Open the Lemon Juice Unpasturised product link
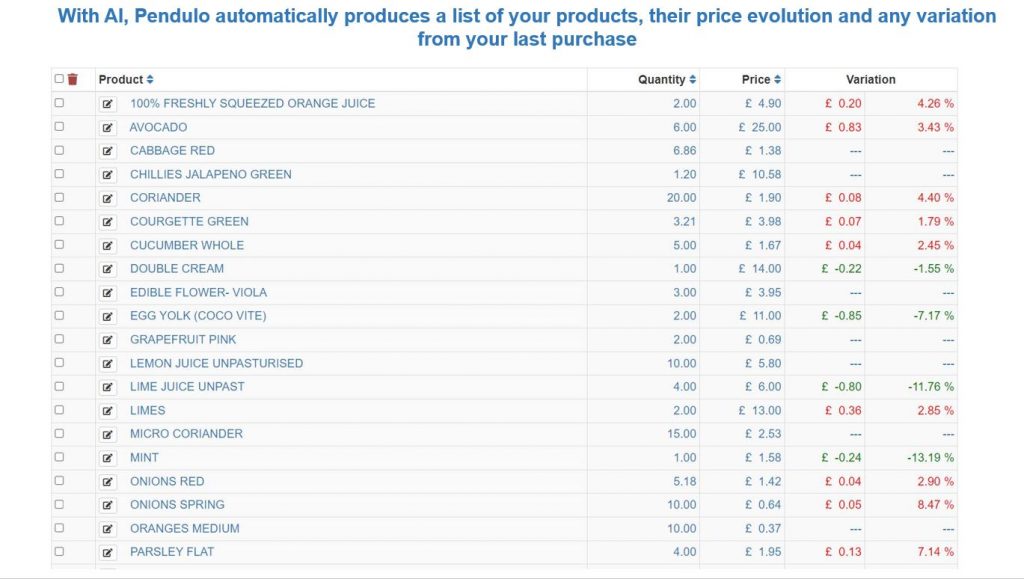The height and width of the screenshot is (579, 1024). pyautogui.click(x=216, y=363)
